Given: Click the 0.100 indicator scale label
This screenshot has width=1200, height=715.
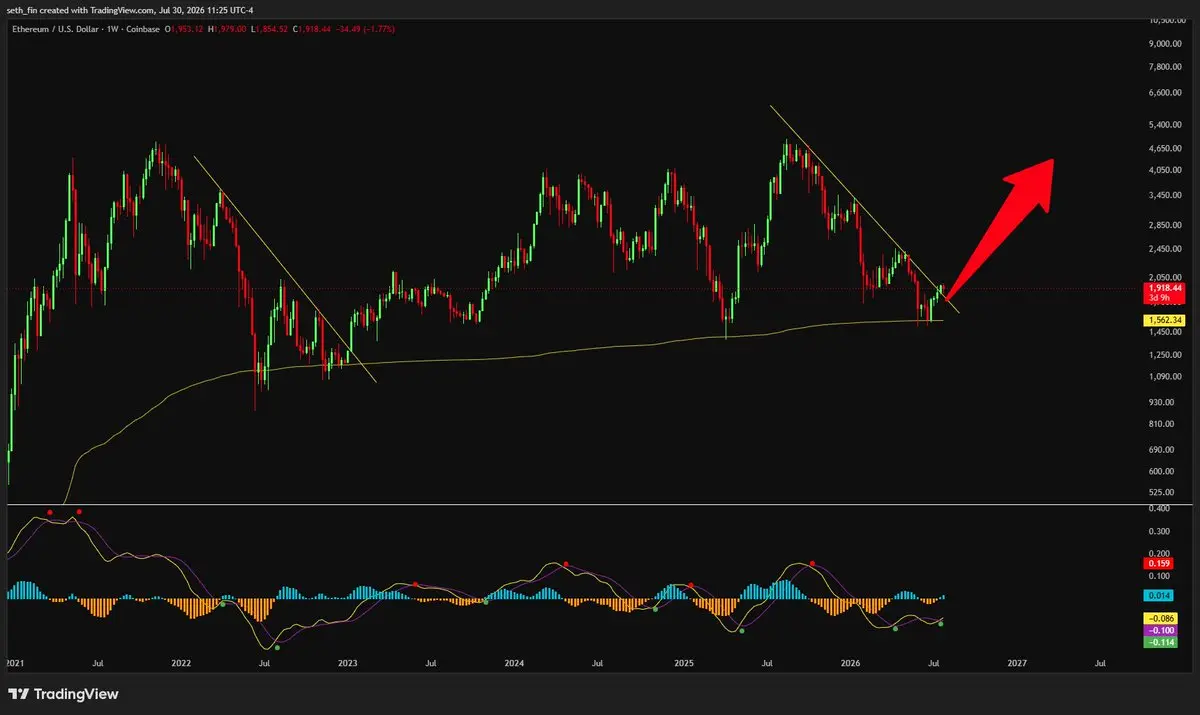Looking at the screenshot, I should click(1158, 576).
